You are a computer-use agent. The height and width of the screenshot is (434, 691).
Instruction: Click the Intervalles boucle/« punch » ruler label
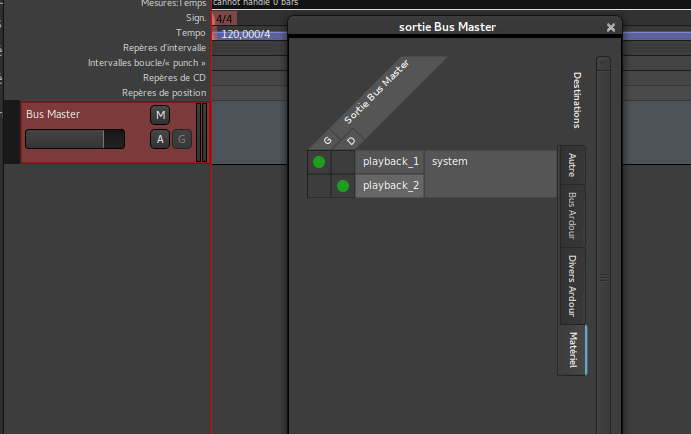146,63
